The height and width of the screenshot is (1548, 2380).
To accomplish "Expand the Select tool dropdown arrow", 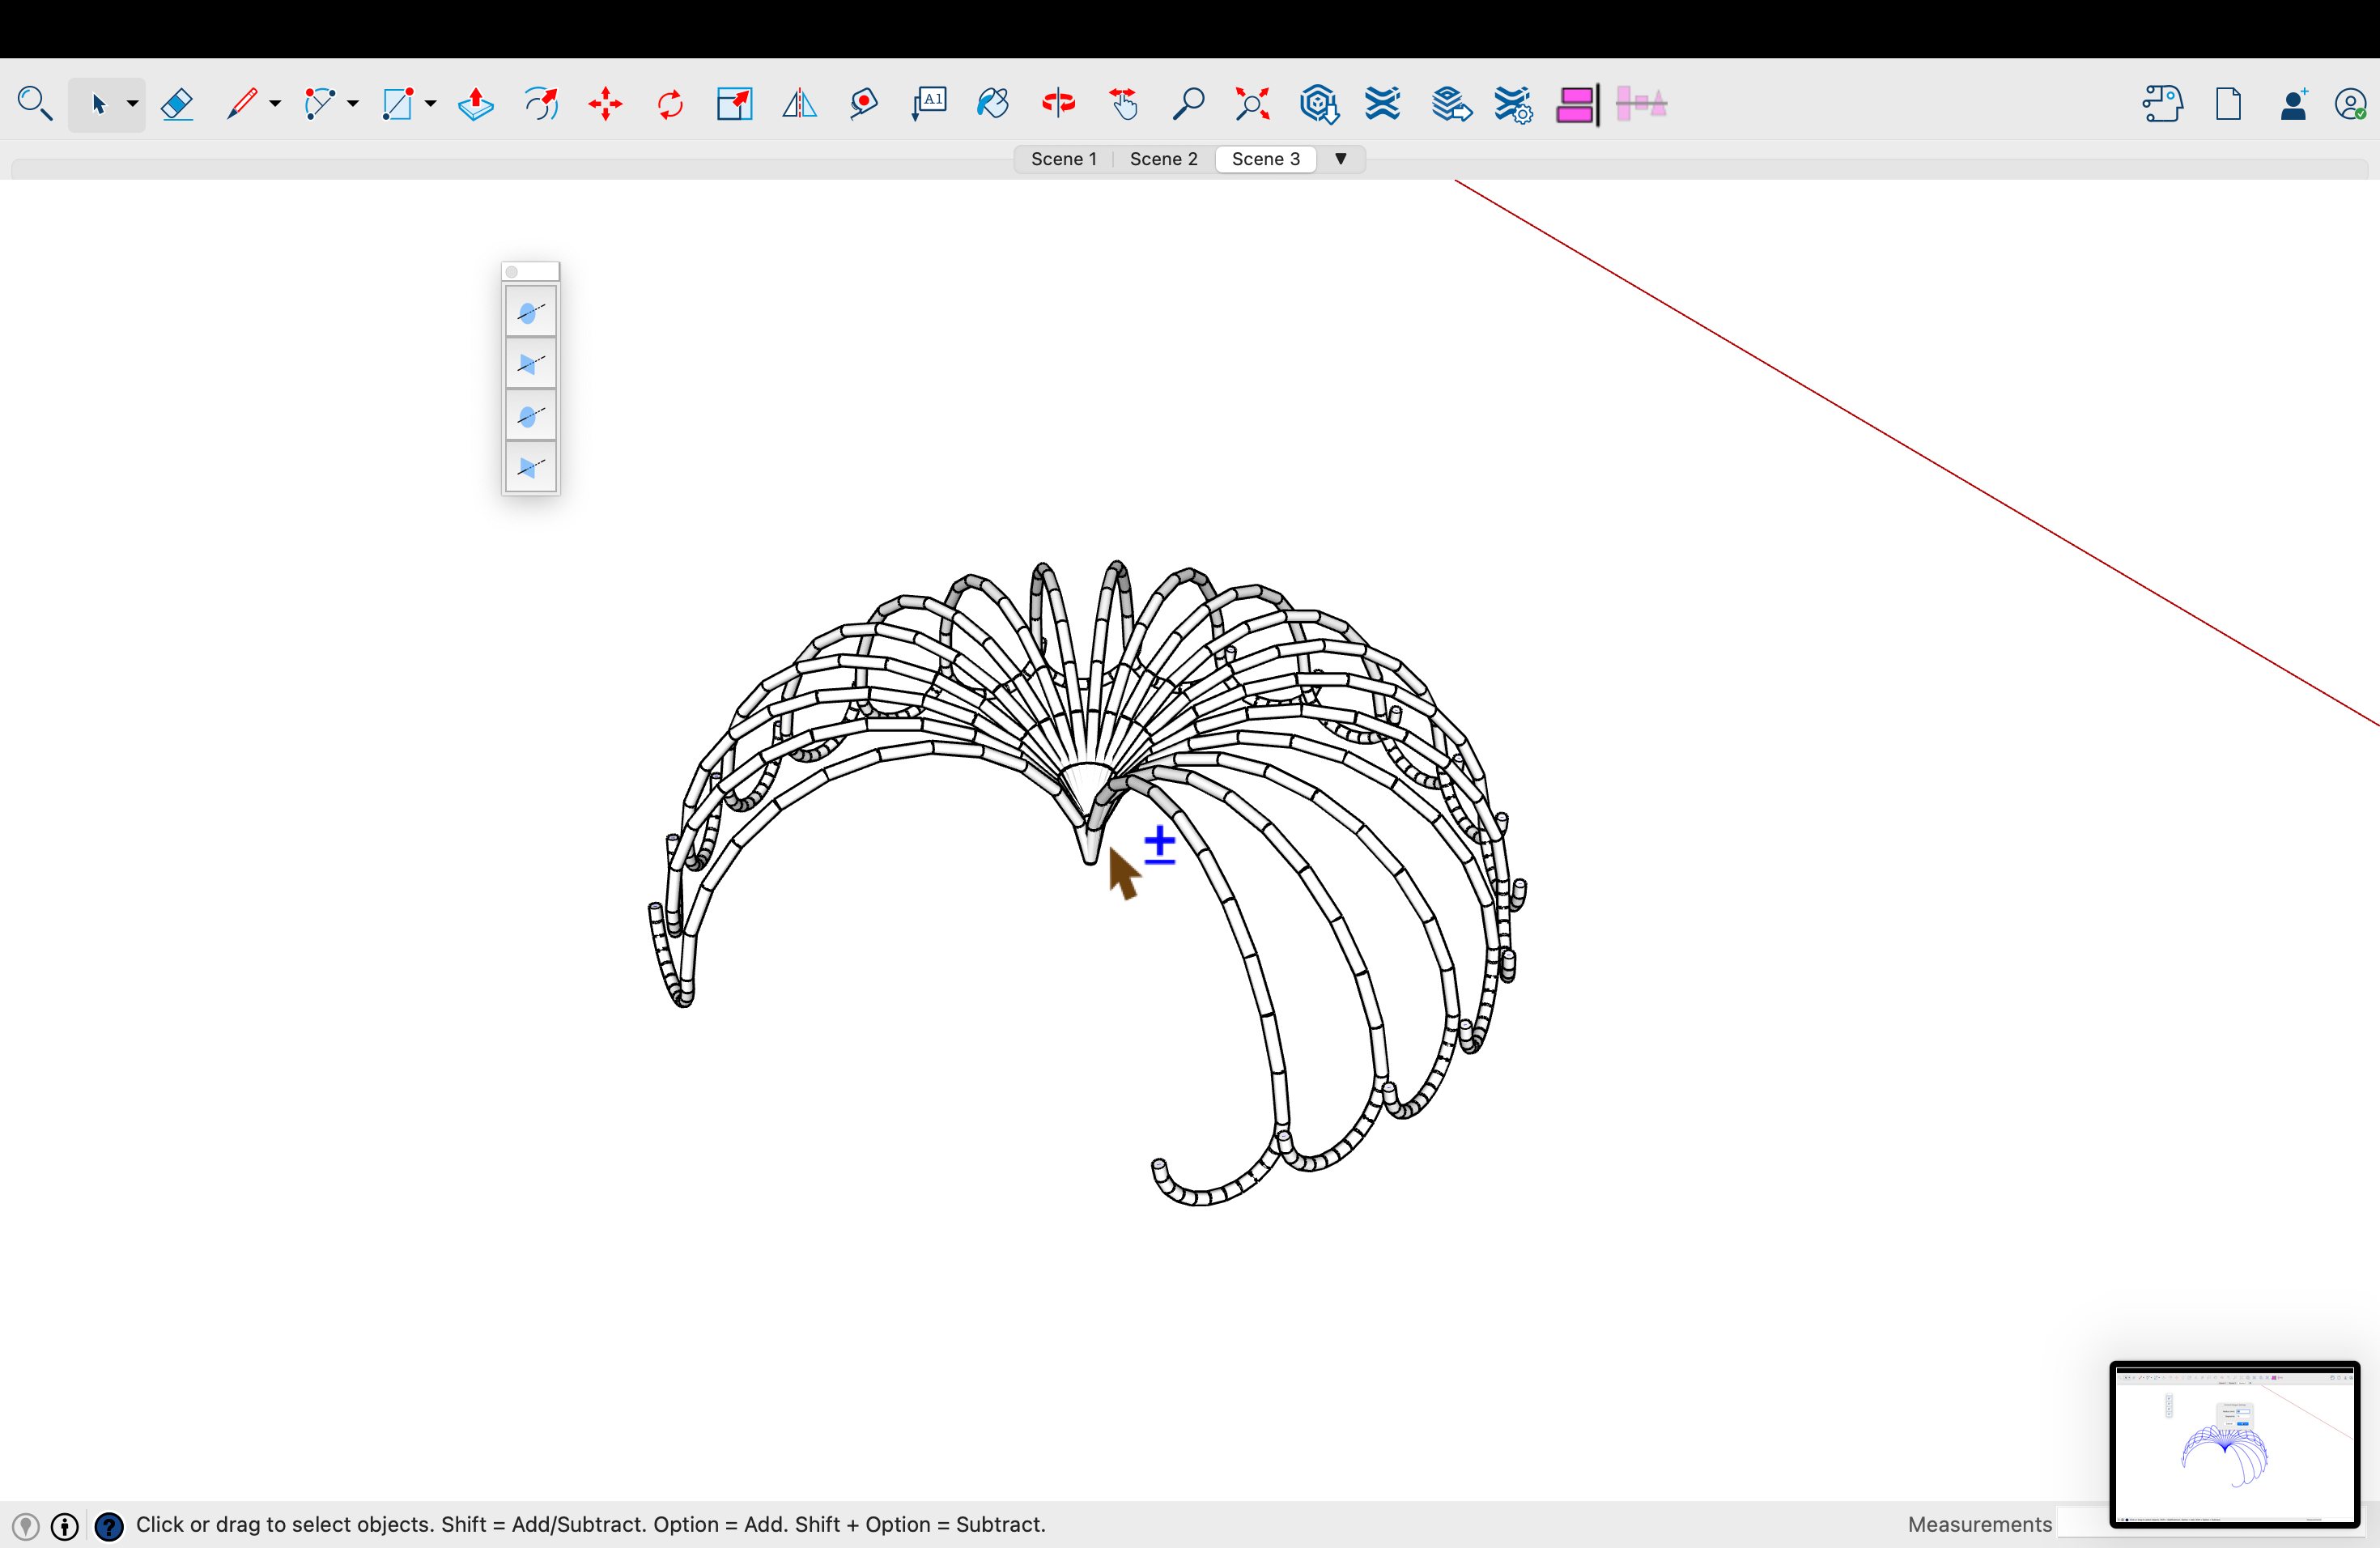I will [132, 104].
